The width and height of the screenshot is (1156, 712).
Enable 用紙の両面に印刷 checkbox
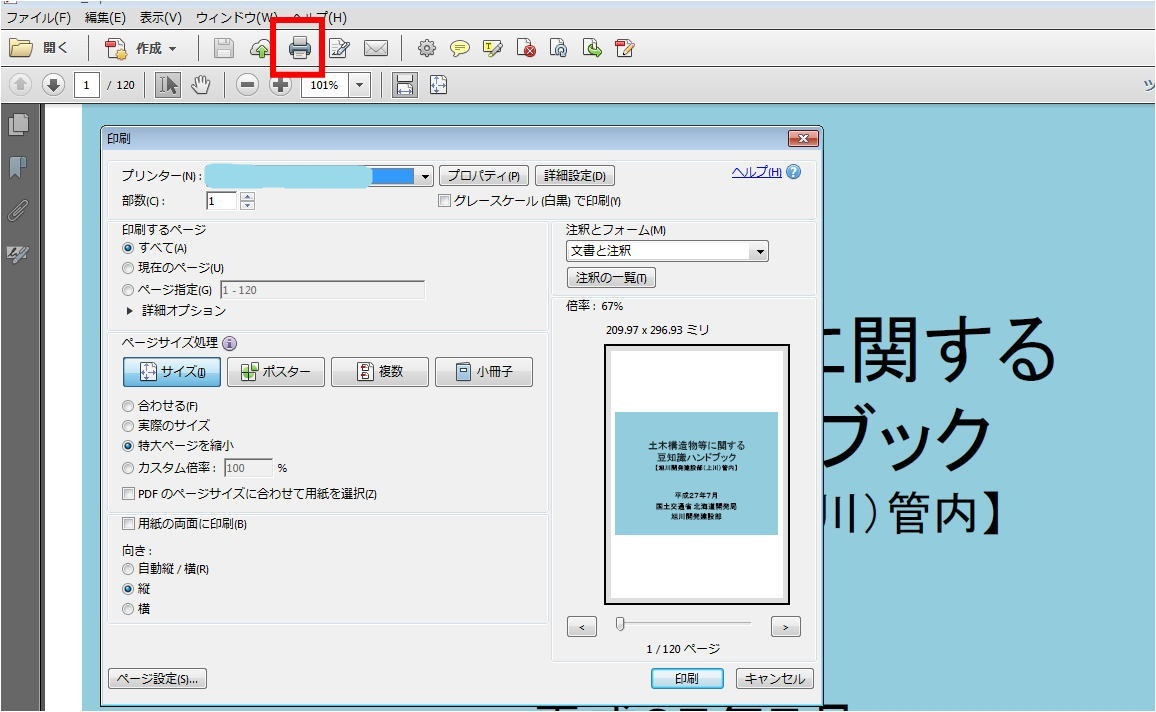(128, 524)
